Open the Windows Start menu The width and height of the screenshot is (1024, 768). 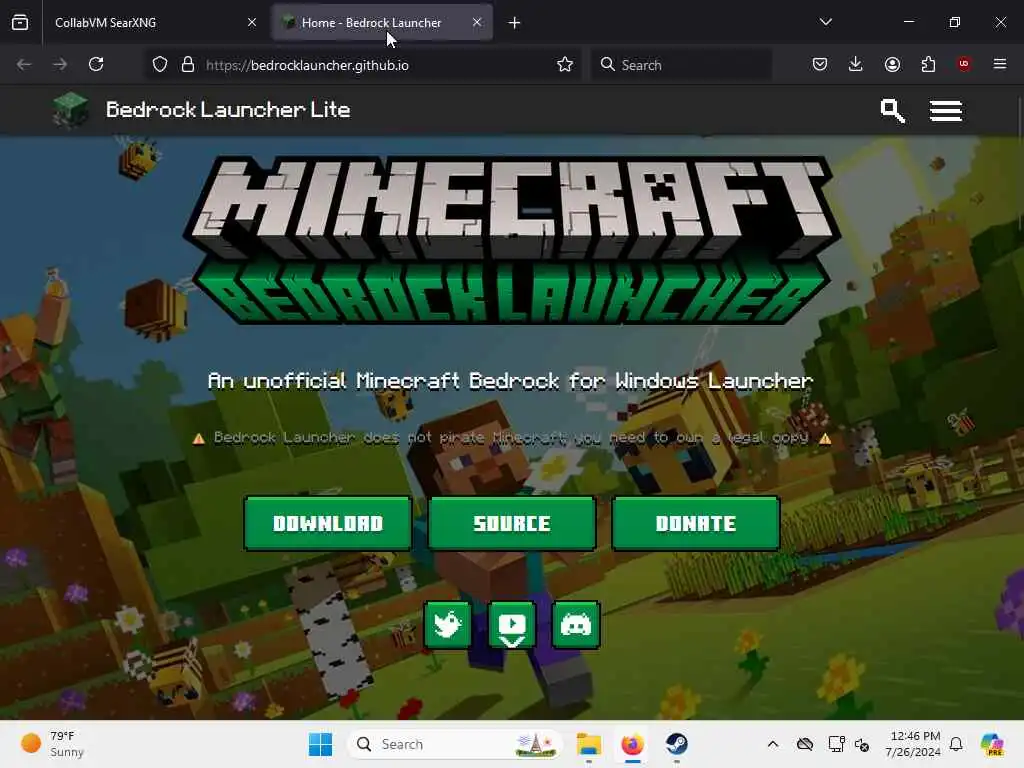[x=320, y=744]
